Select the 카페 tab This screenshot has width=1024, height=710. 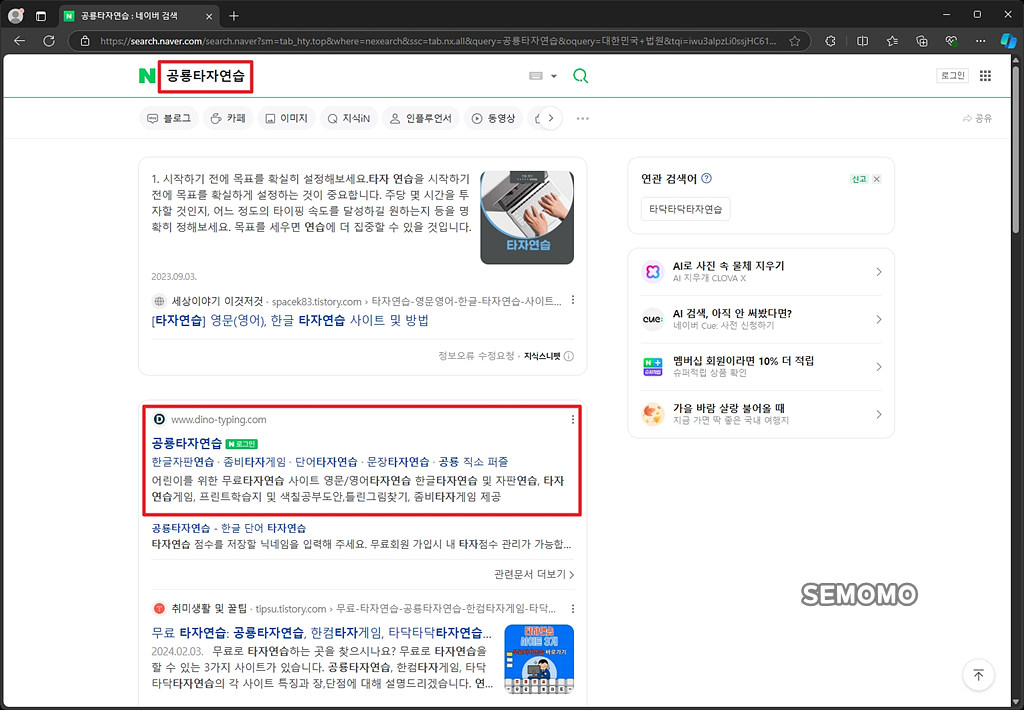(228, 118)
